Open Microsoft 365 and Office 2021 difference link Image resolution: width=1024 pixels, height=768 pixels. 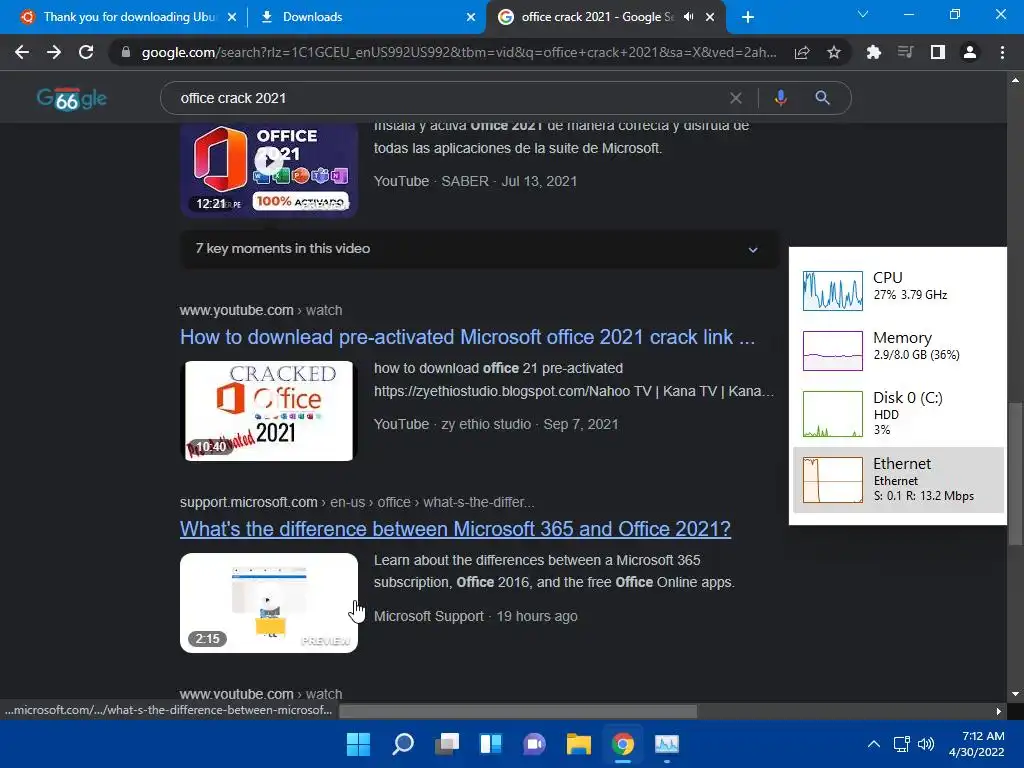pyautogui.click(x=455, y=529)
